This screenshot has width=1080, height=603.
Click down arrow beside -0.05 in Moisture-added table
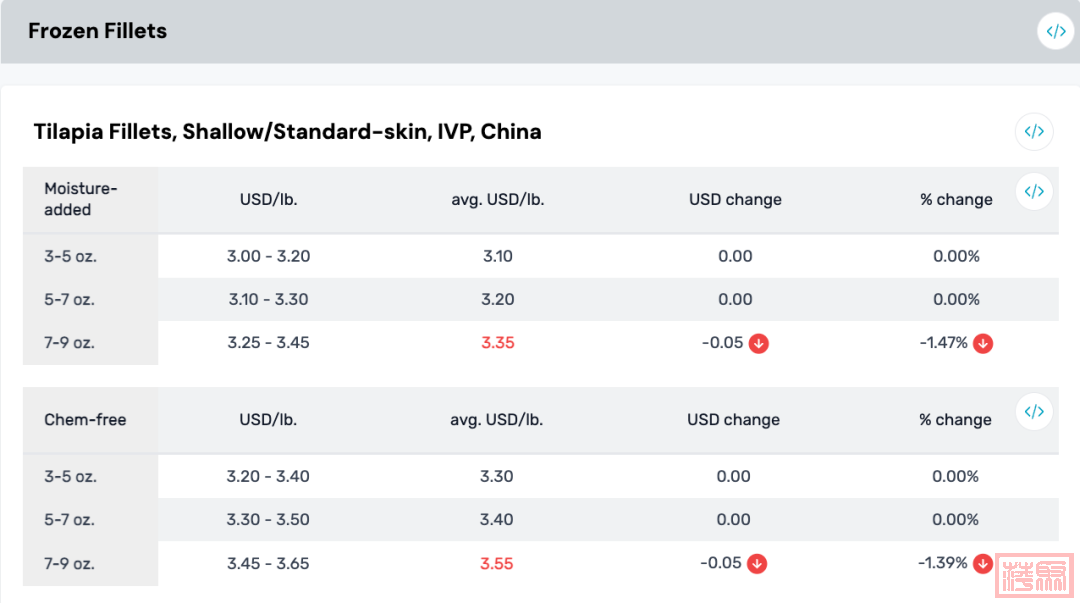click(759, 343)
